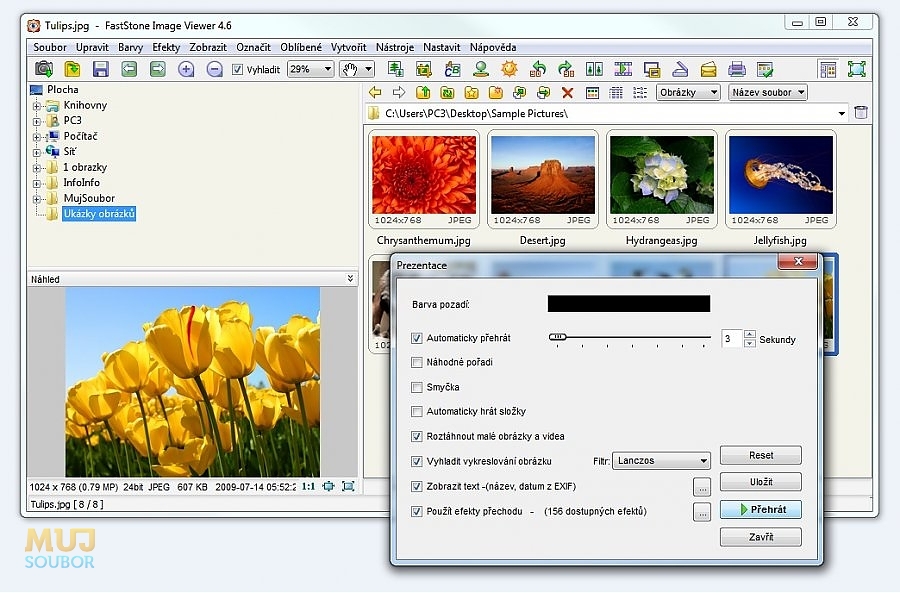
Task: Open the Obrázky filter dropdown
Action: tap(688, 92)
